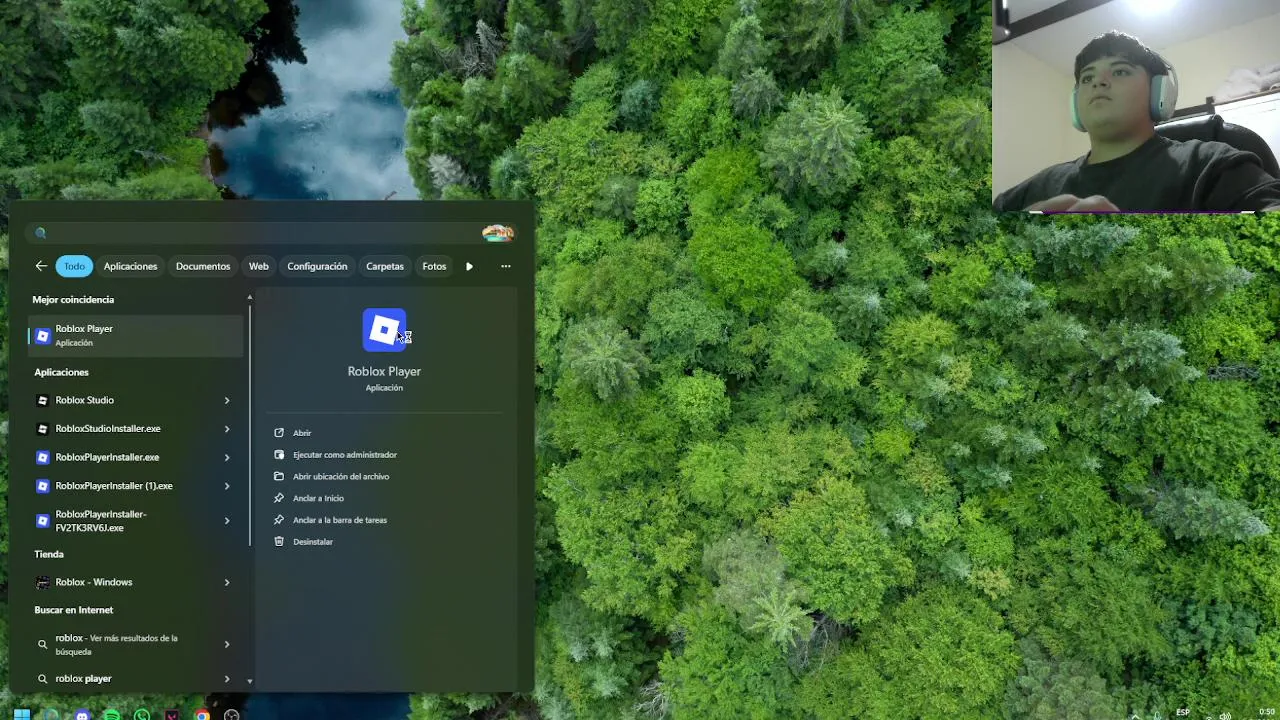Select the Todo filter tab

pos(75,266)
